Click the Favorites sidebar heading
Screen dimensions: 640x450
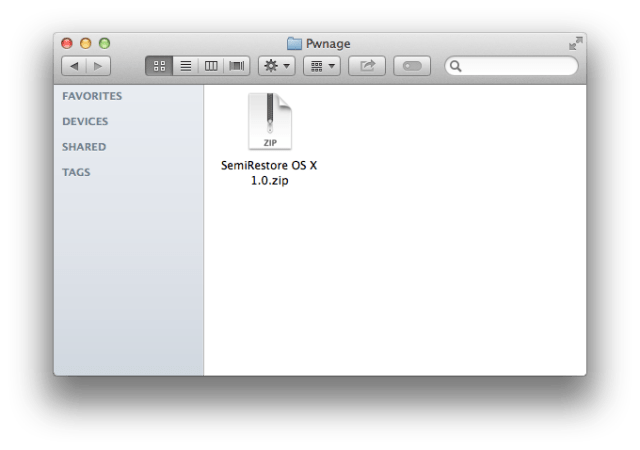(92, 96)
